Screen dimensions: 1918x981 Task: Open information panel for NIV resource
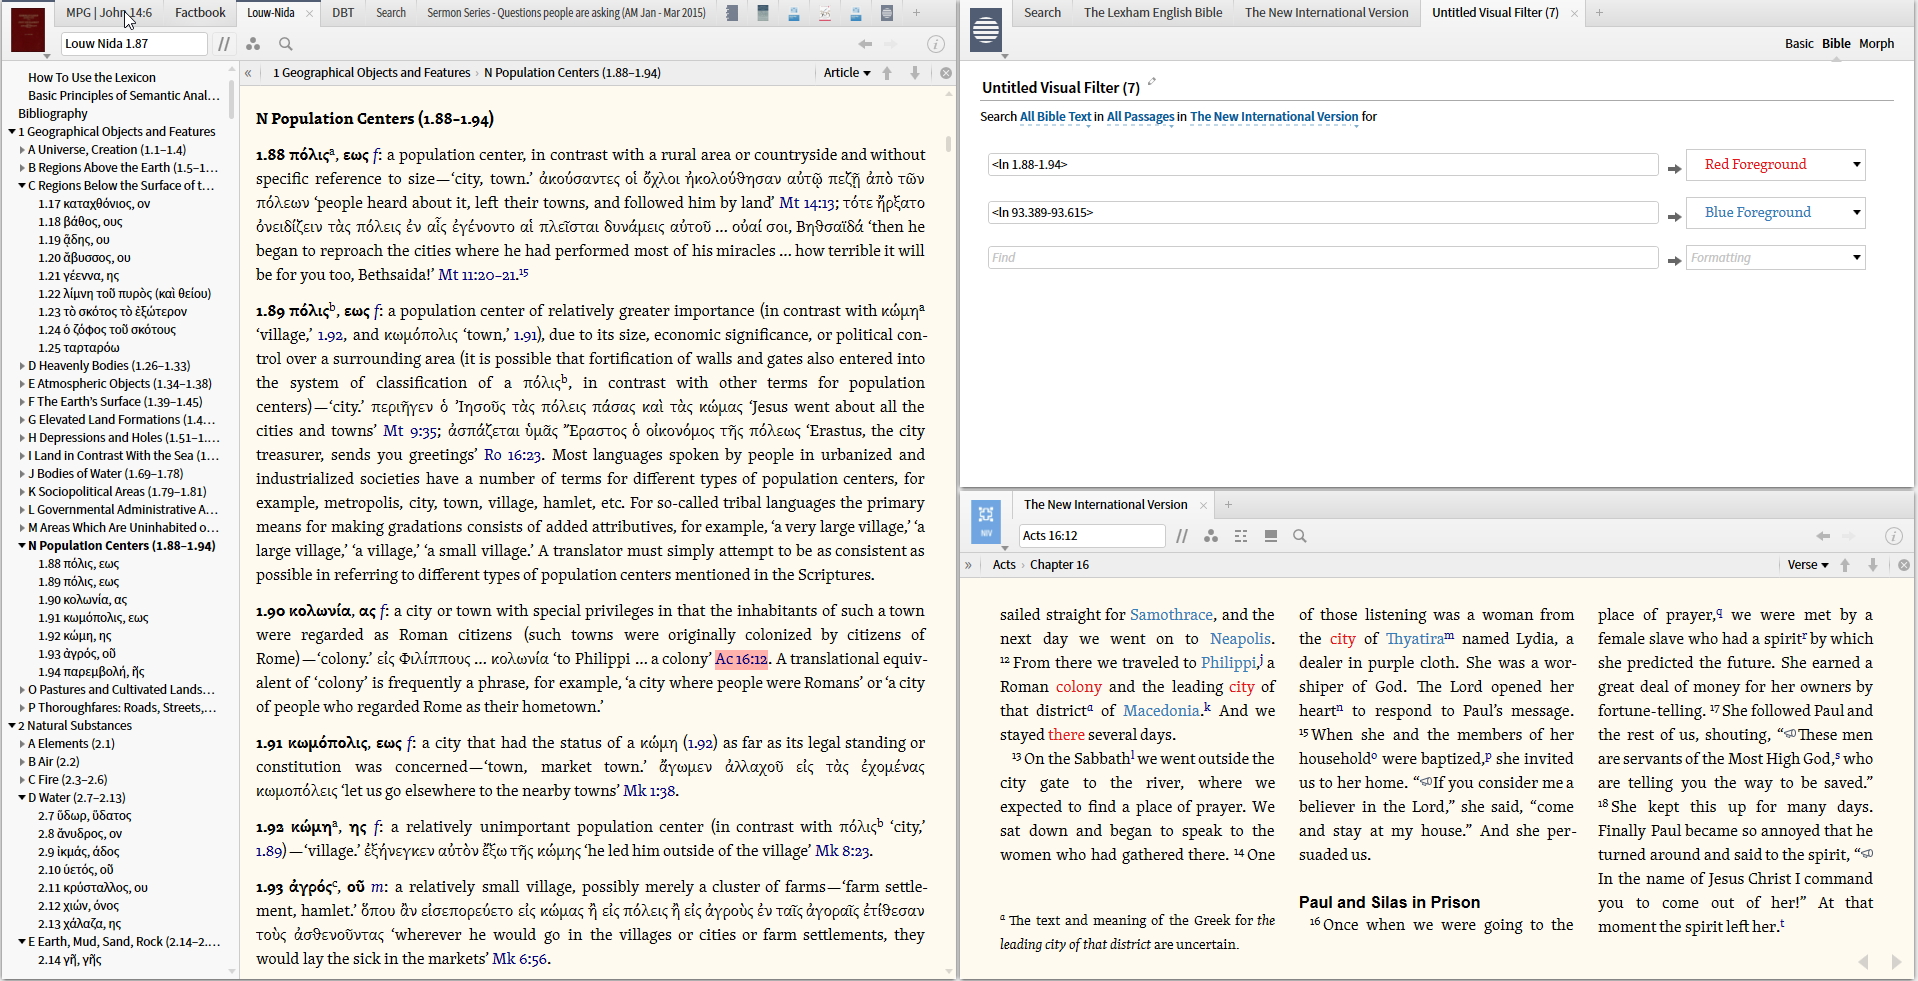pos(1894,536)
